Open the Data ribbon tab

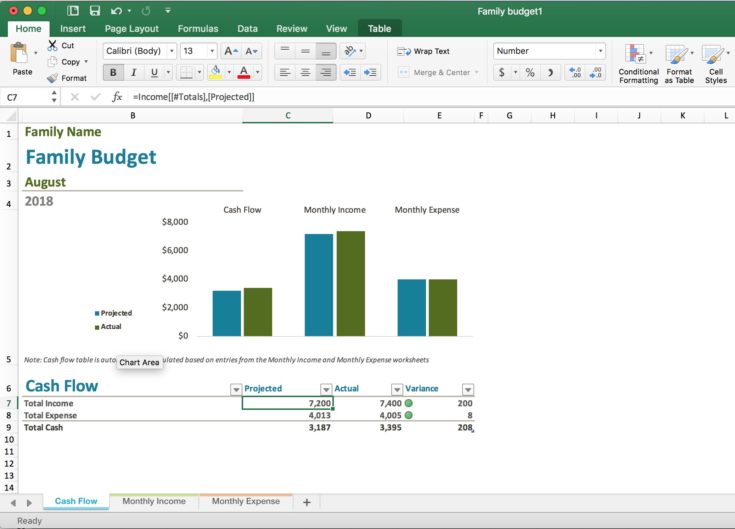pos(247,29)
